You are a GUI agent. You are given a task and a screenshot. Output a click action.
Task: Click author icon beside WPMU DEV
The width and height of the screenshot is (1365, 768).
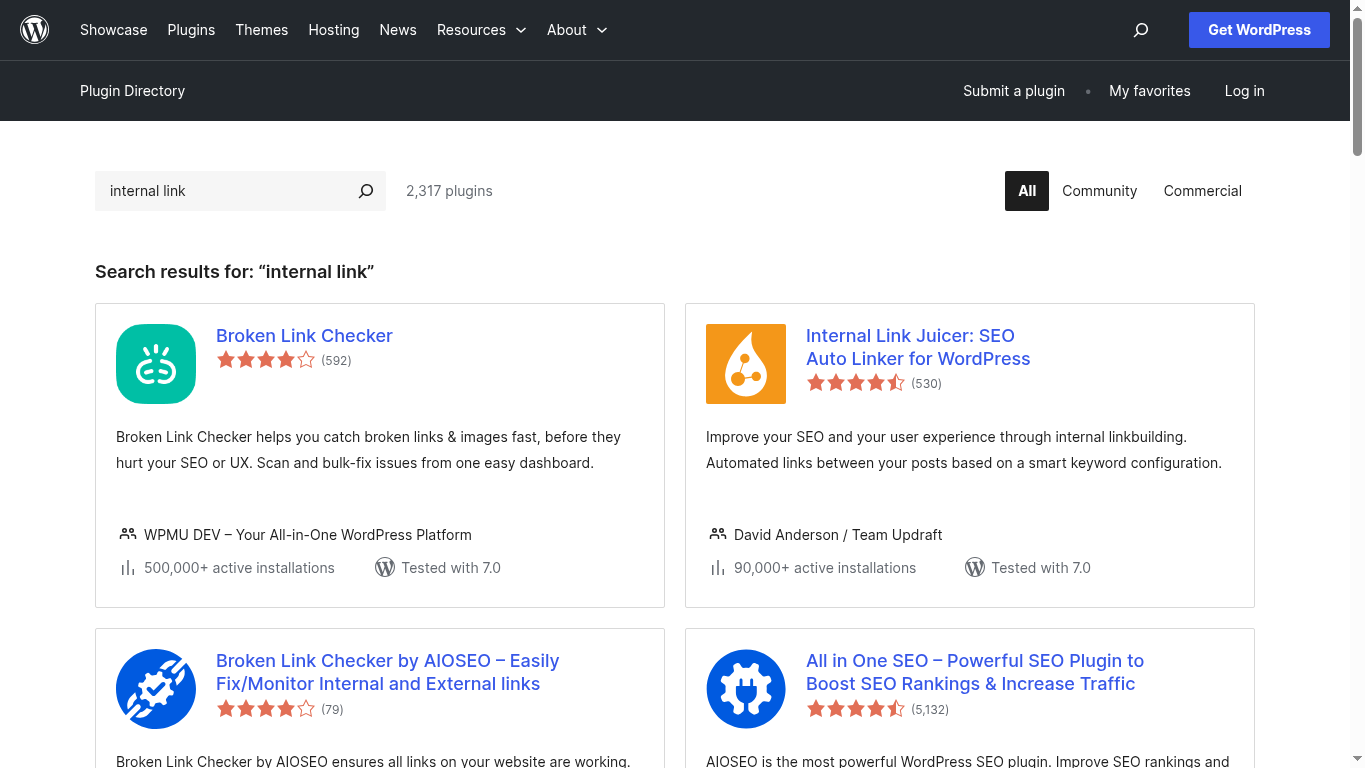pyautogui.click(x=128, y=535)
